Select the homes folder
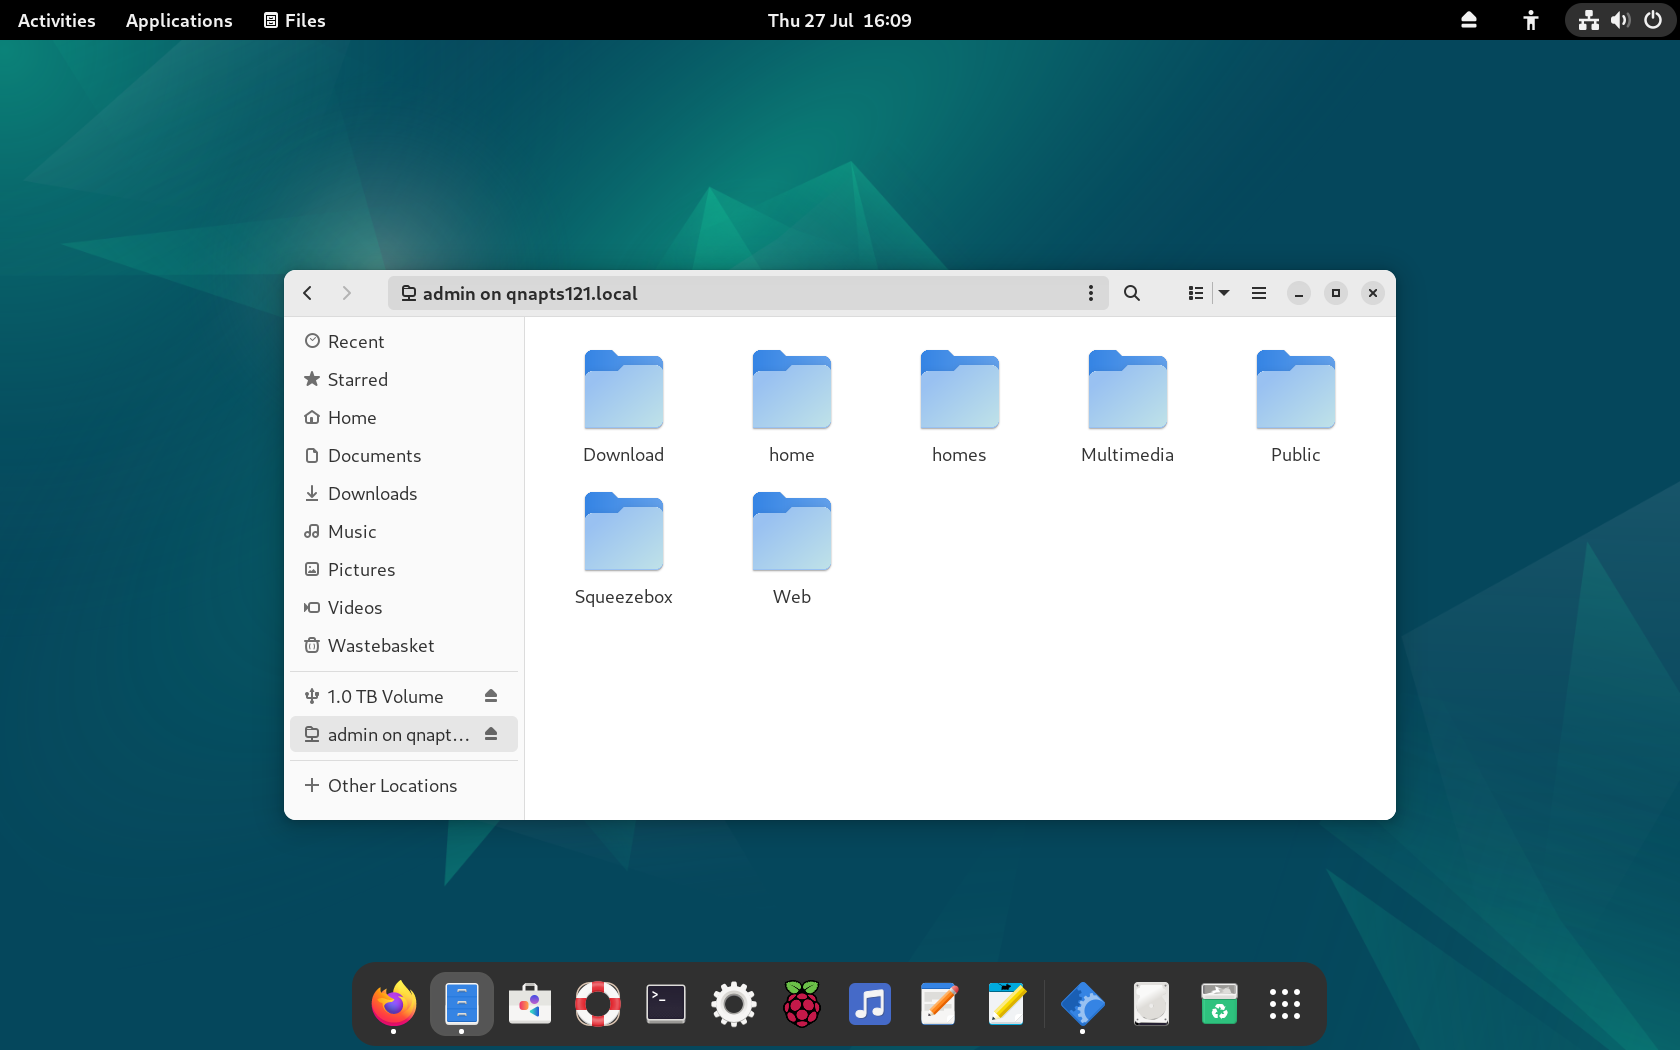Image resolution: width=1680 pixels, height=1050 pixels. 960,407
